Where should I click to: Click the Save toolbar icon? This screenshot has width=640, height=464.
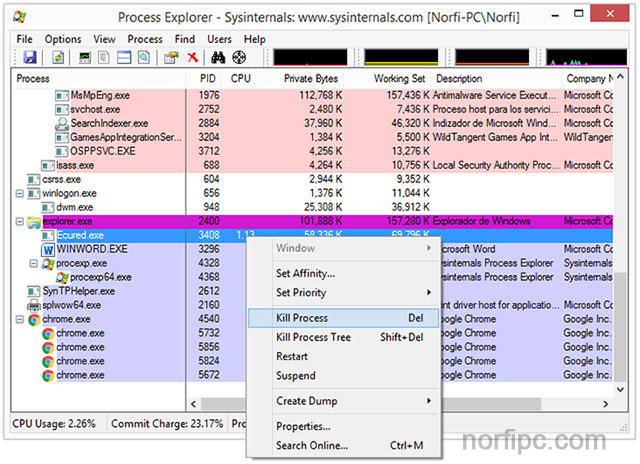pos(30,58)
